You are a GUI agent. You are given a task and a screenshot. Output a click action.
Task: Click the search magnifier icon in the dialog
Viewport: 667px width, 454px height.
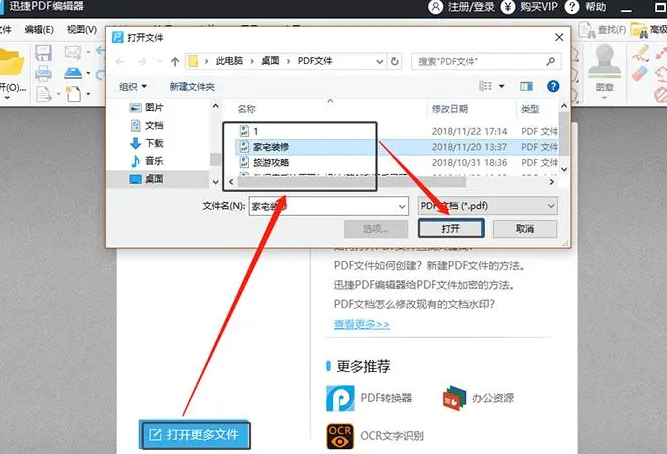550,61
